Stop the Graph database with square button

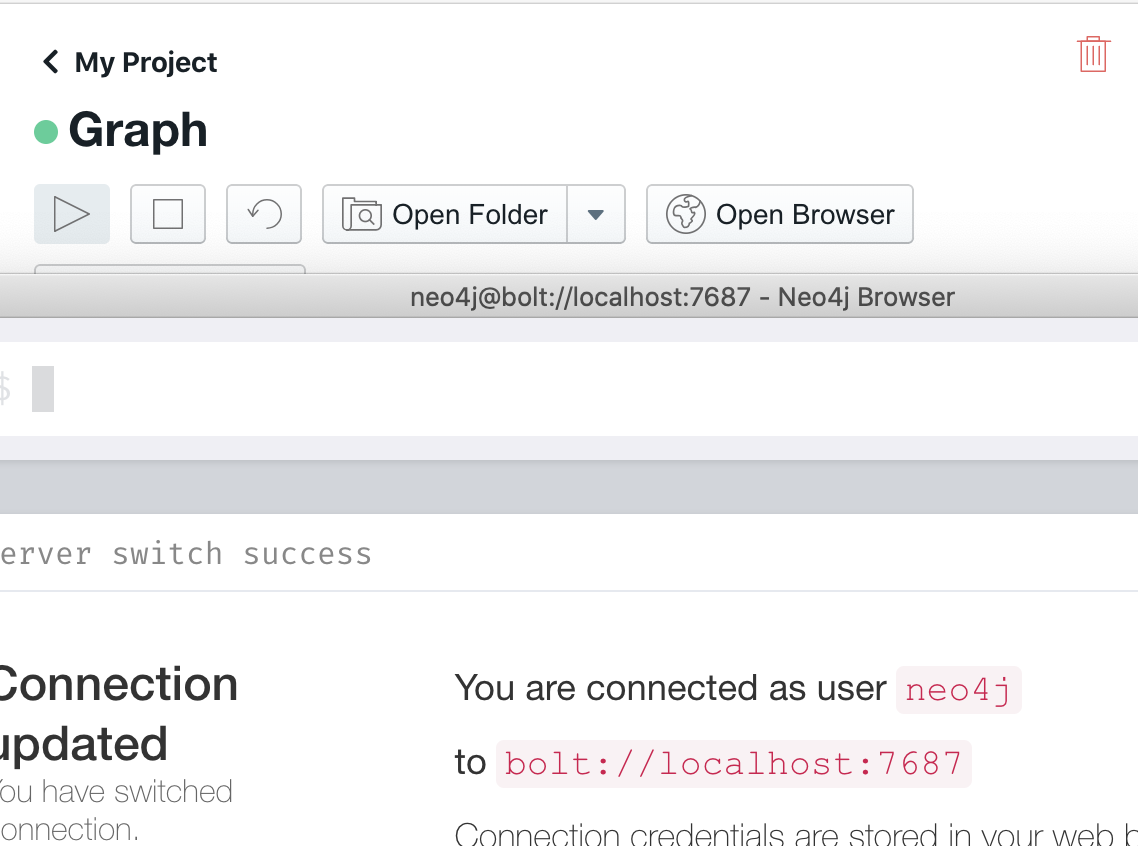tap(168, 214)
